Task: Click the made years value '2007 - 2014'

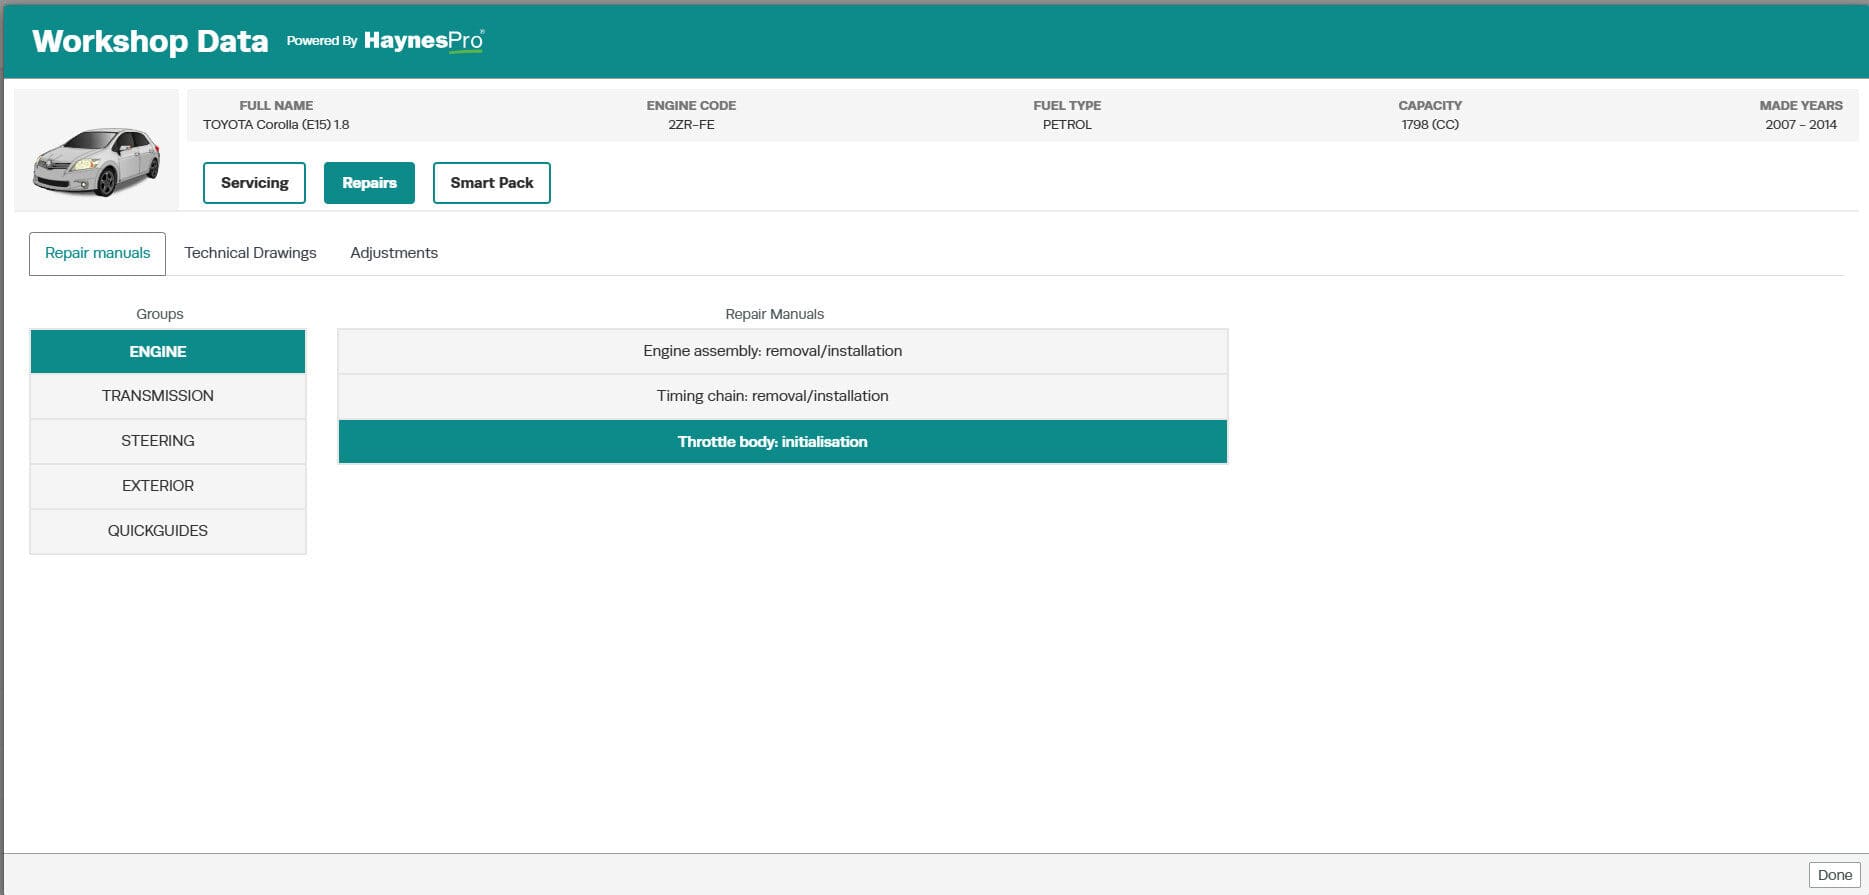Action: (x=1801, y=125)
